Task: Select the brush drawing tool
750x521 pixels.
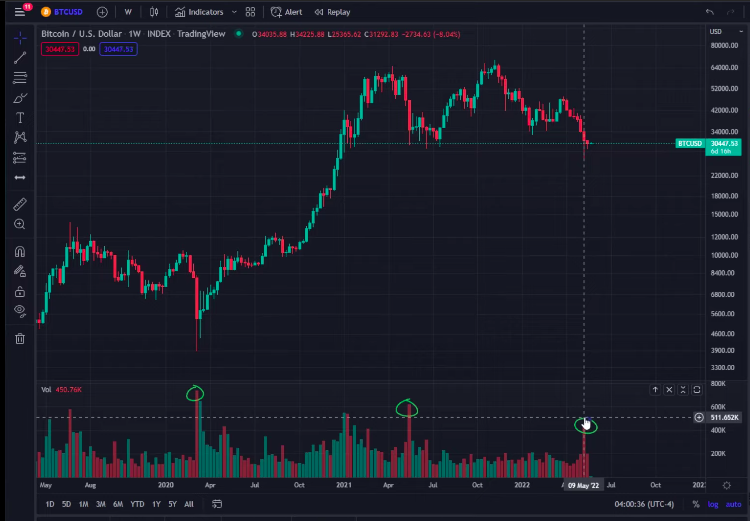Action: (x=20, y=98)
